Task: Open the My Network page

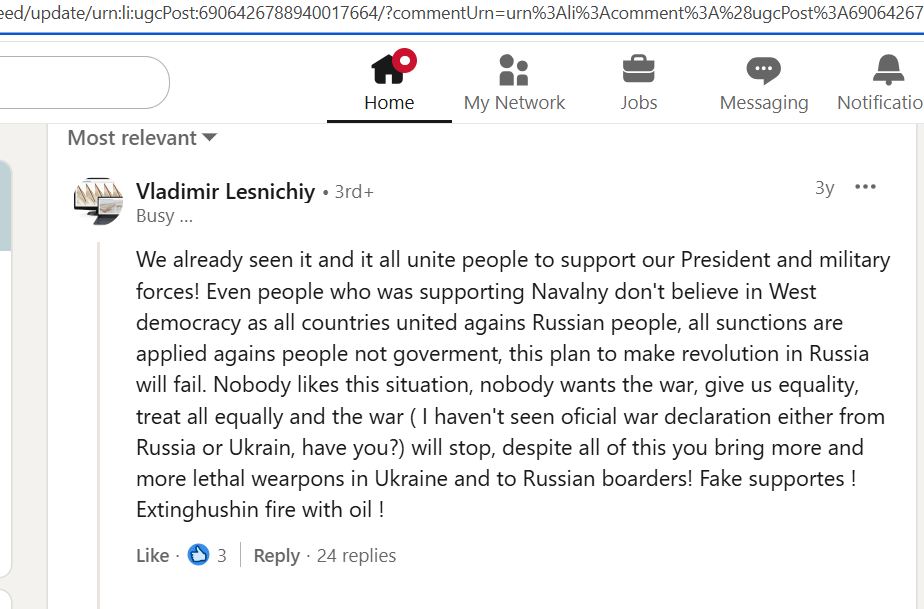Action: point(514,70)
